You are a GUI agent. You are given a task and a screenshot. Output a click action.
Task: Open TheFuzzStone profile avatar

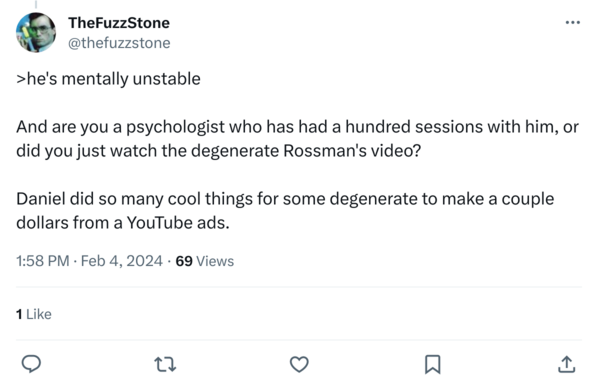36,32
